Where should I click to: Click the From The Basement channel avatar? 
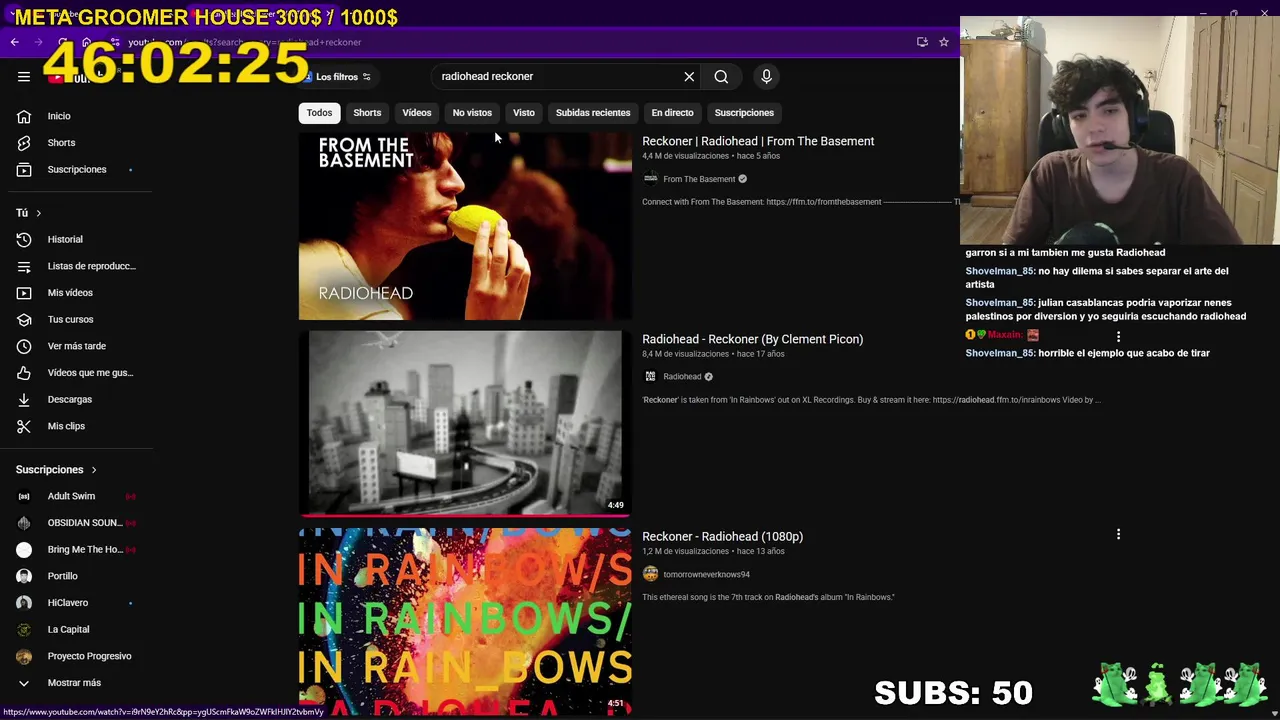[x=650, y=179]
